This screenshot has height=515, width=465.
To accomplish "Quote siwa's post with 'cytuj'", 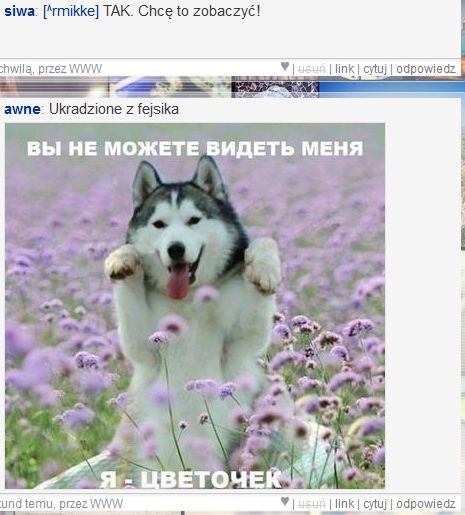I will (x=375, y=69).
